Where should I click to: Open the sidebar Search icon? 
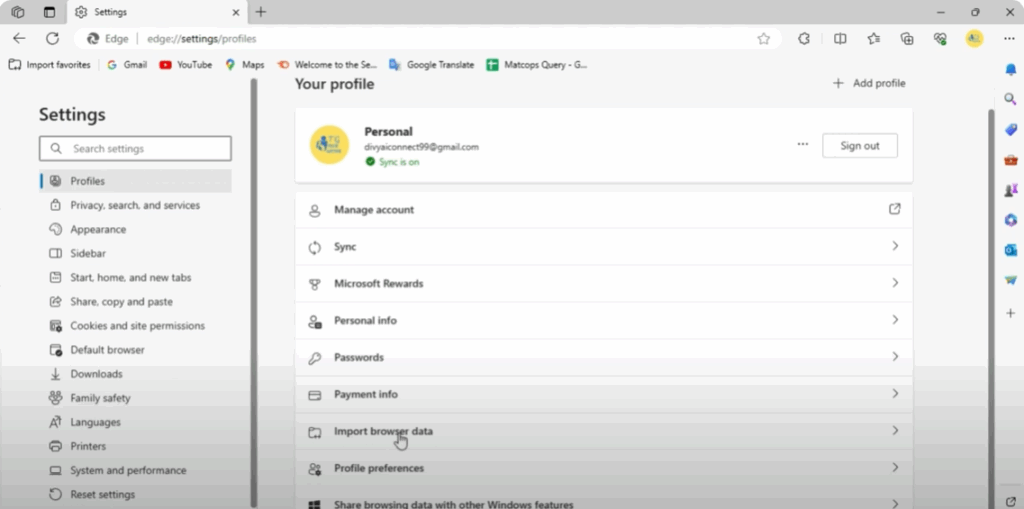[x=1011, y=99]
